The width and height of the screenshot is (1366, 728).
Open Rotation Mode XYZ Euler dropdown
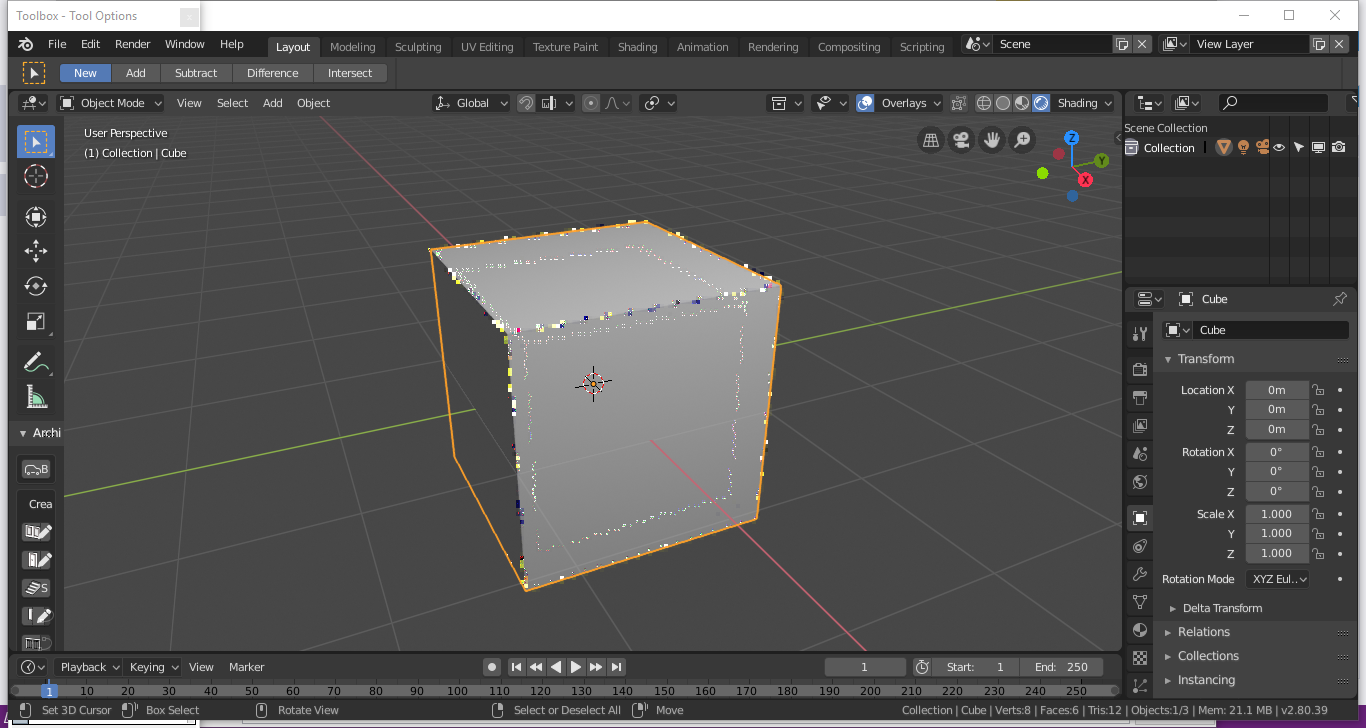1277,579
